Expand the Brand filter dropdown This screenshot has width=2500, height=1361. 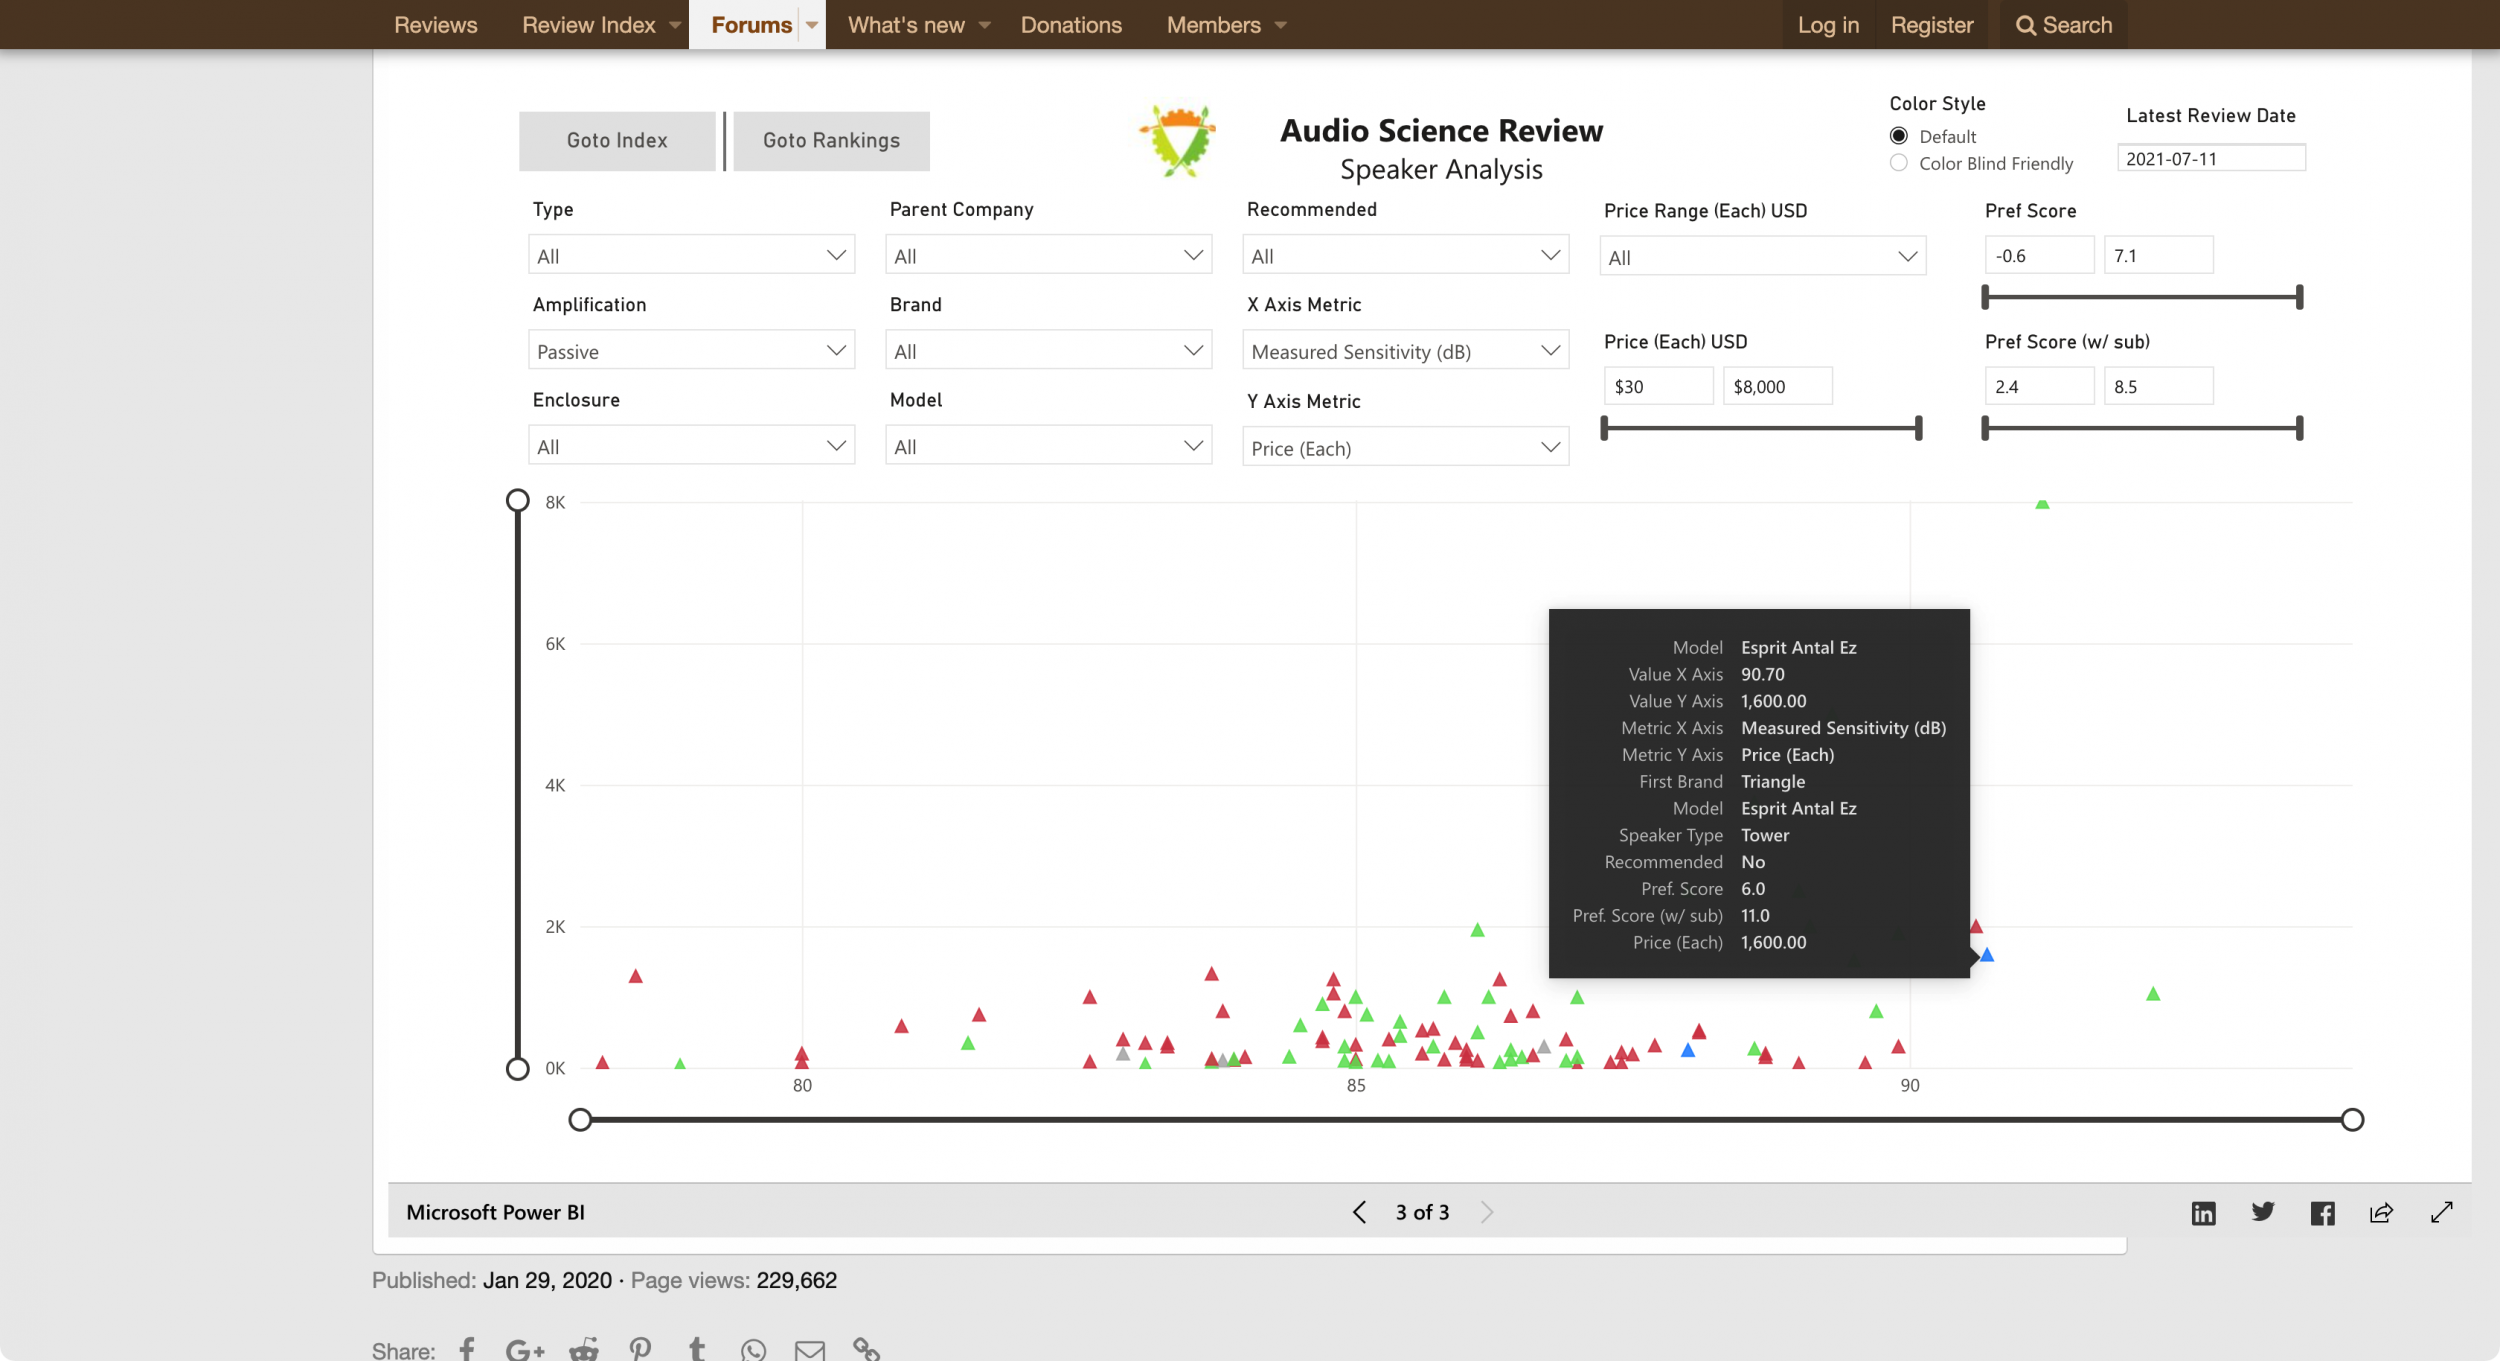tap(1048, 351)
